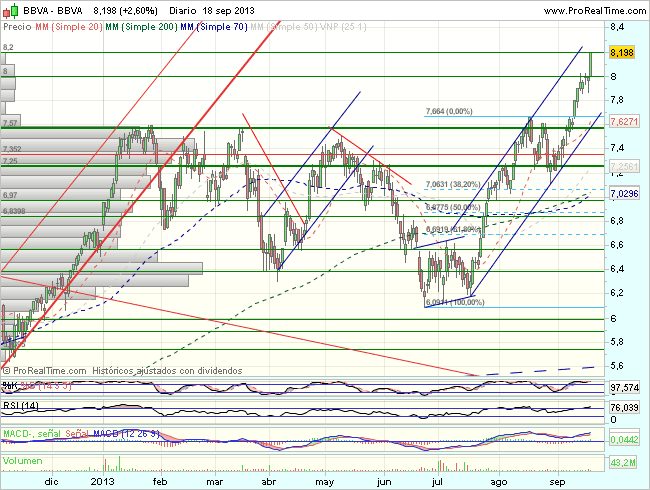Click the 18 sep 2013 date label

(x=228, y=11)
